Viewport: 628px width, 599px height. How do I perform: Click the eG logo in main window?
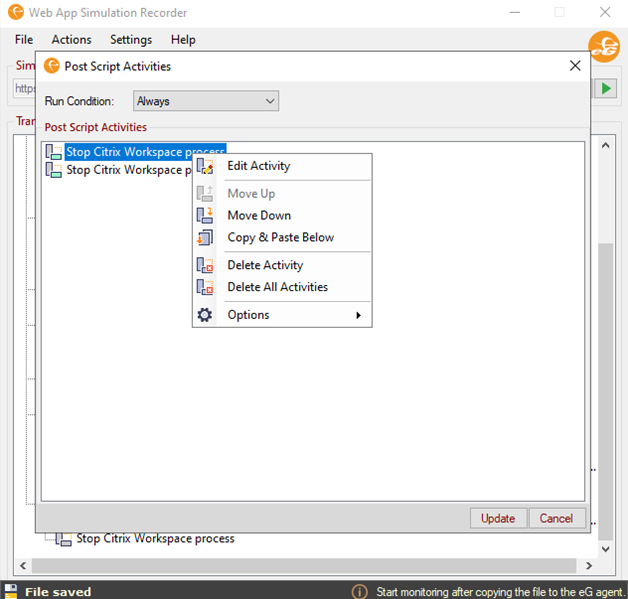click(604, 46)
